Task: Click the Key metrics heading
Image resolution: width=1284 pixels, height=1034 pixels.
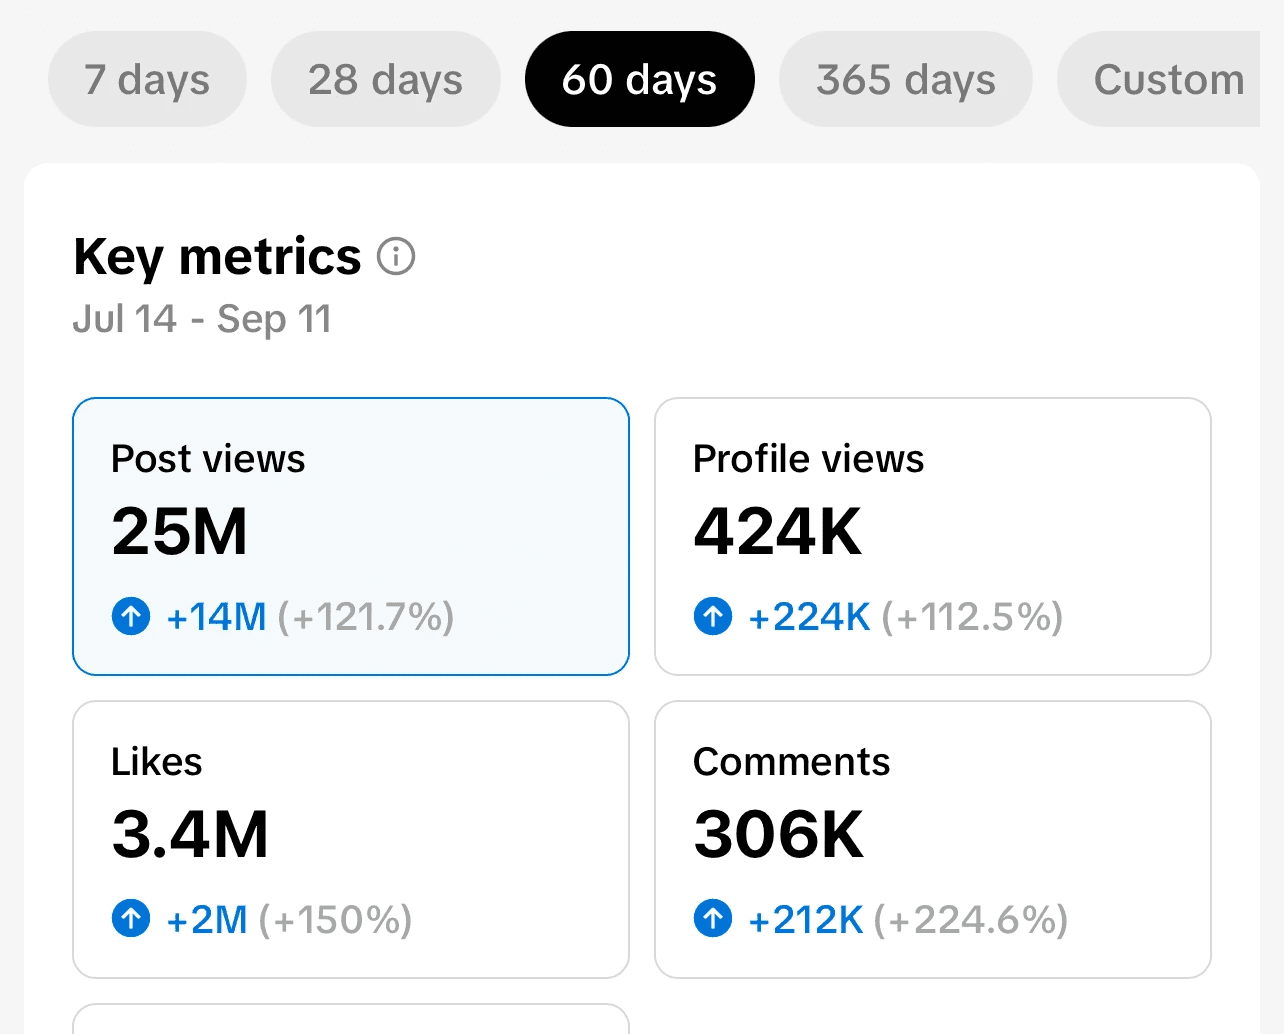Action: click(x=217, y=257)
